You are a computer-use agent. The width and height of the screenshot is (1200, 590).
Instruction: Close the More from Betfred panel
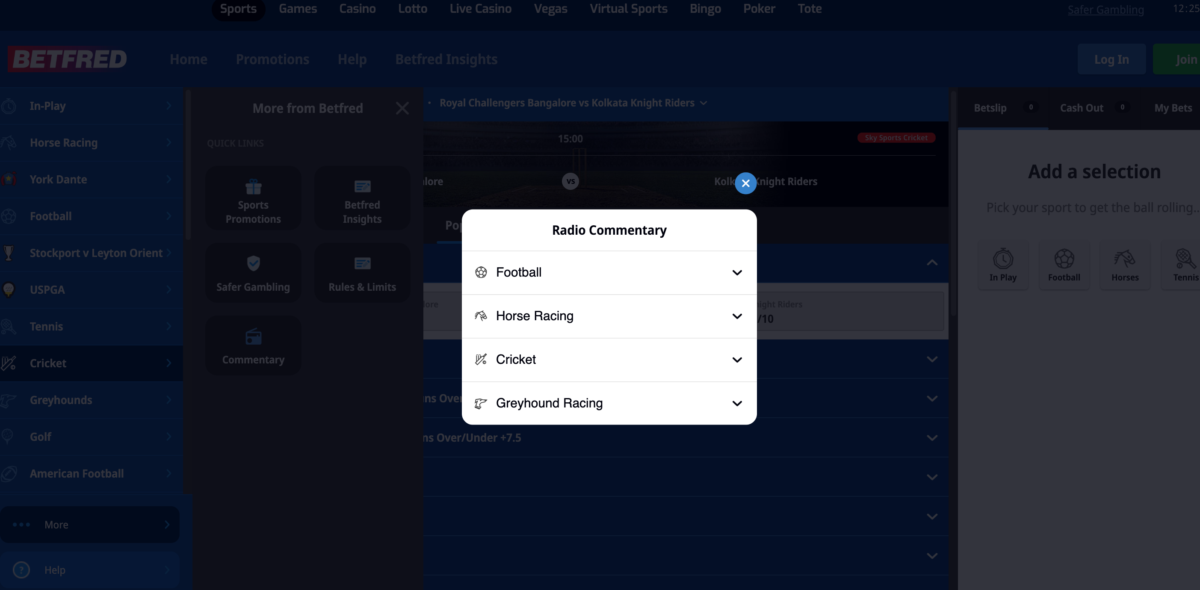click(x=402, y=108)
